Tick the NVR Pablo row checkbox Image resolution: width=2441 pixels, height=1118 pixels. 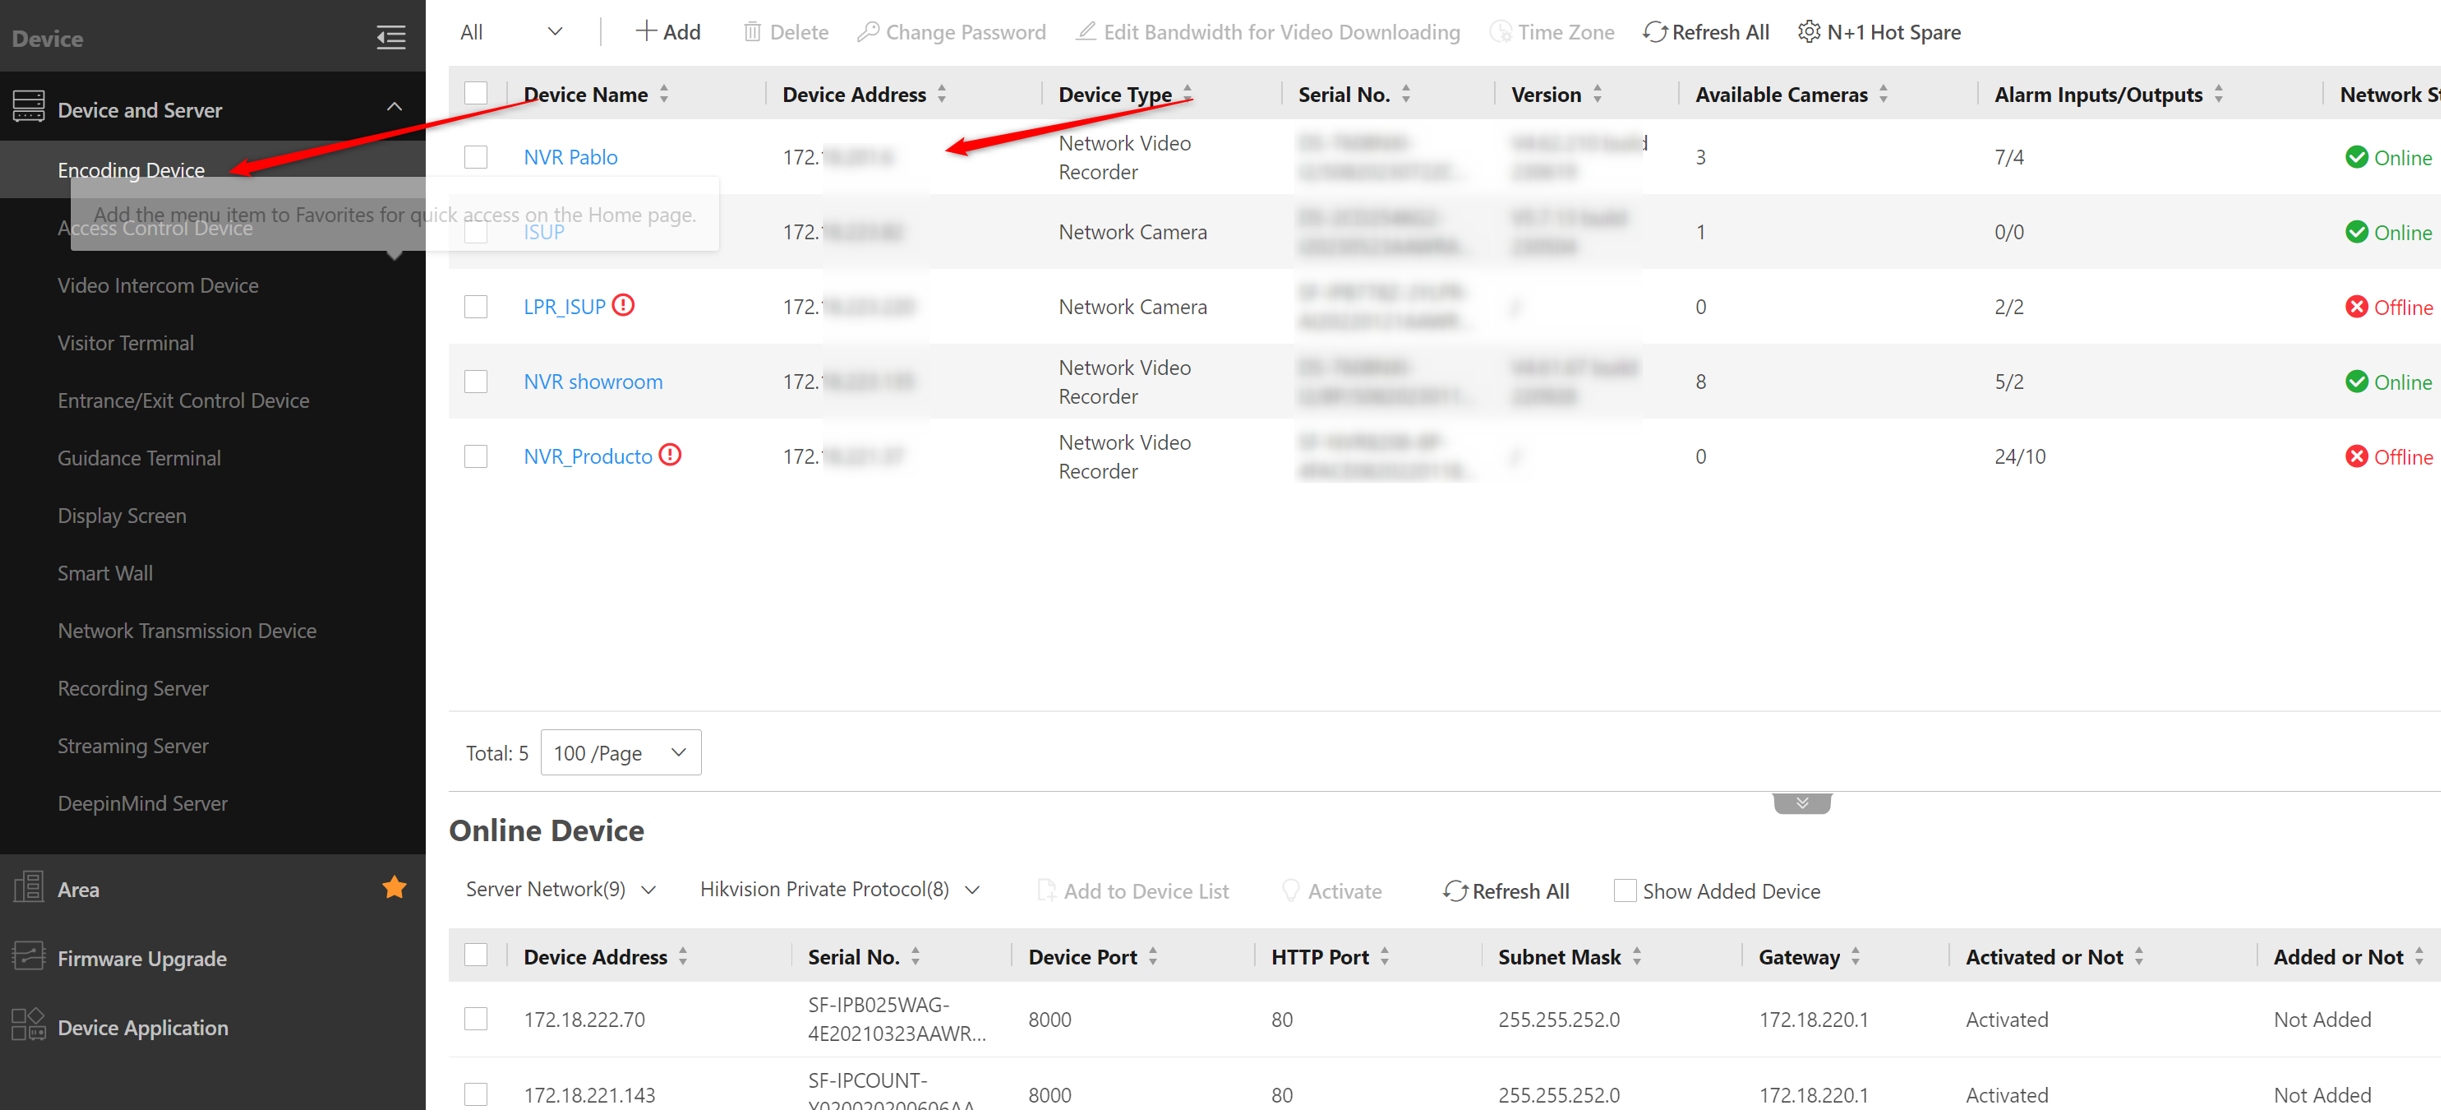coord(476,157)
